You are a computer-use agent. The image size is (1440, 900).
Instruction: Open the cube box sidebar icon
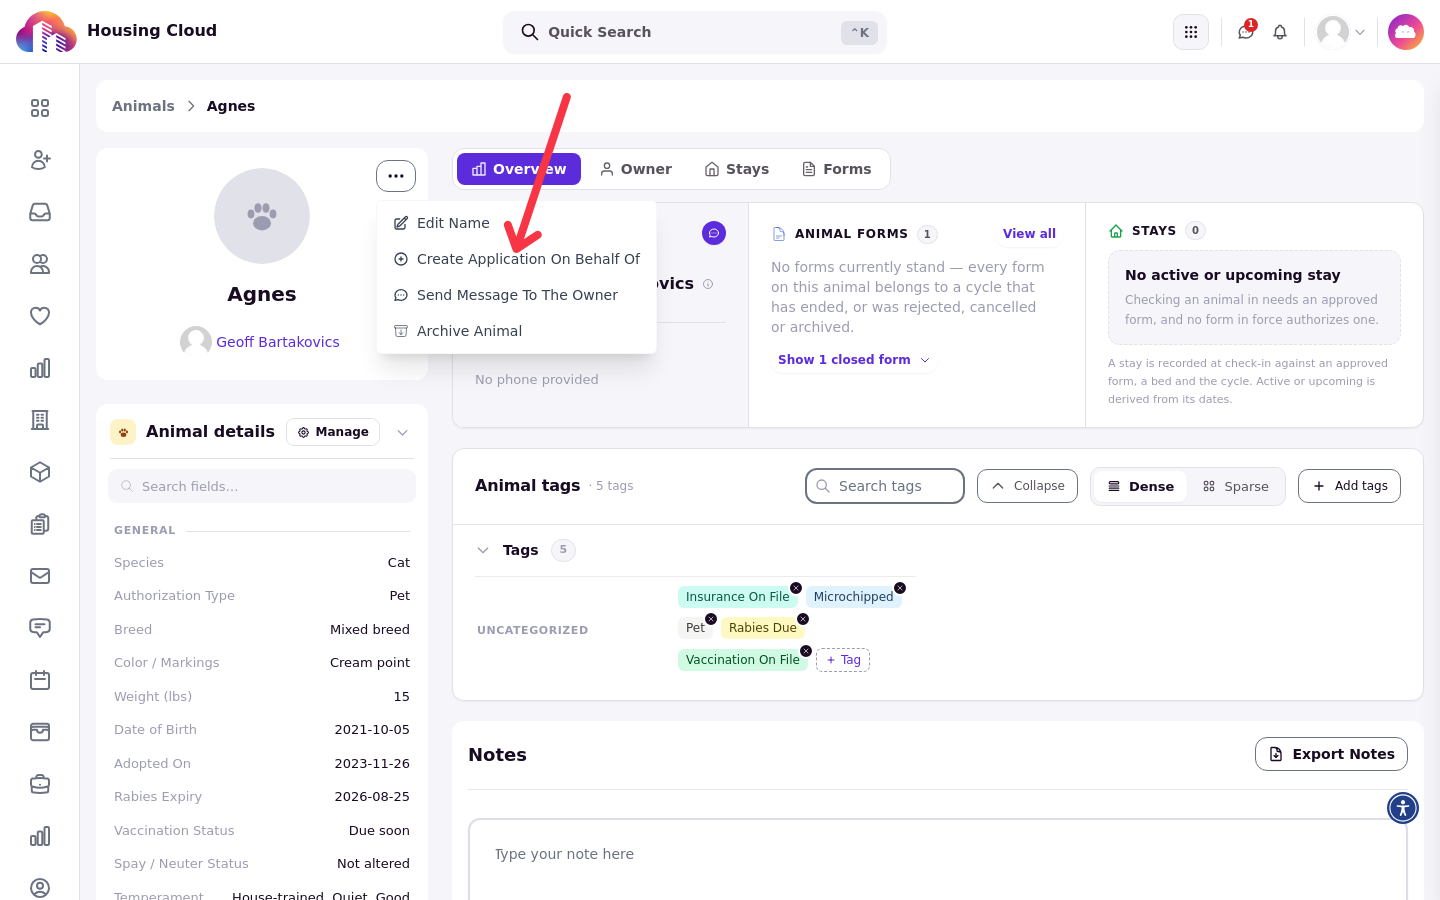[x=40, y=472]
